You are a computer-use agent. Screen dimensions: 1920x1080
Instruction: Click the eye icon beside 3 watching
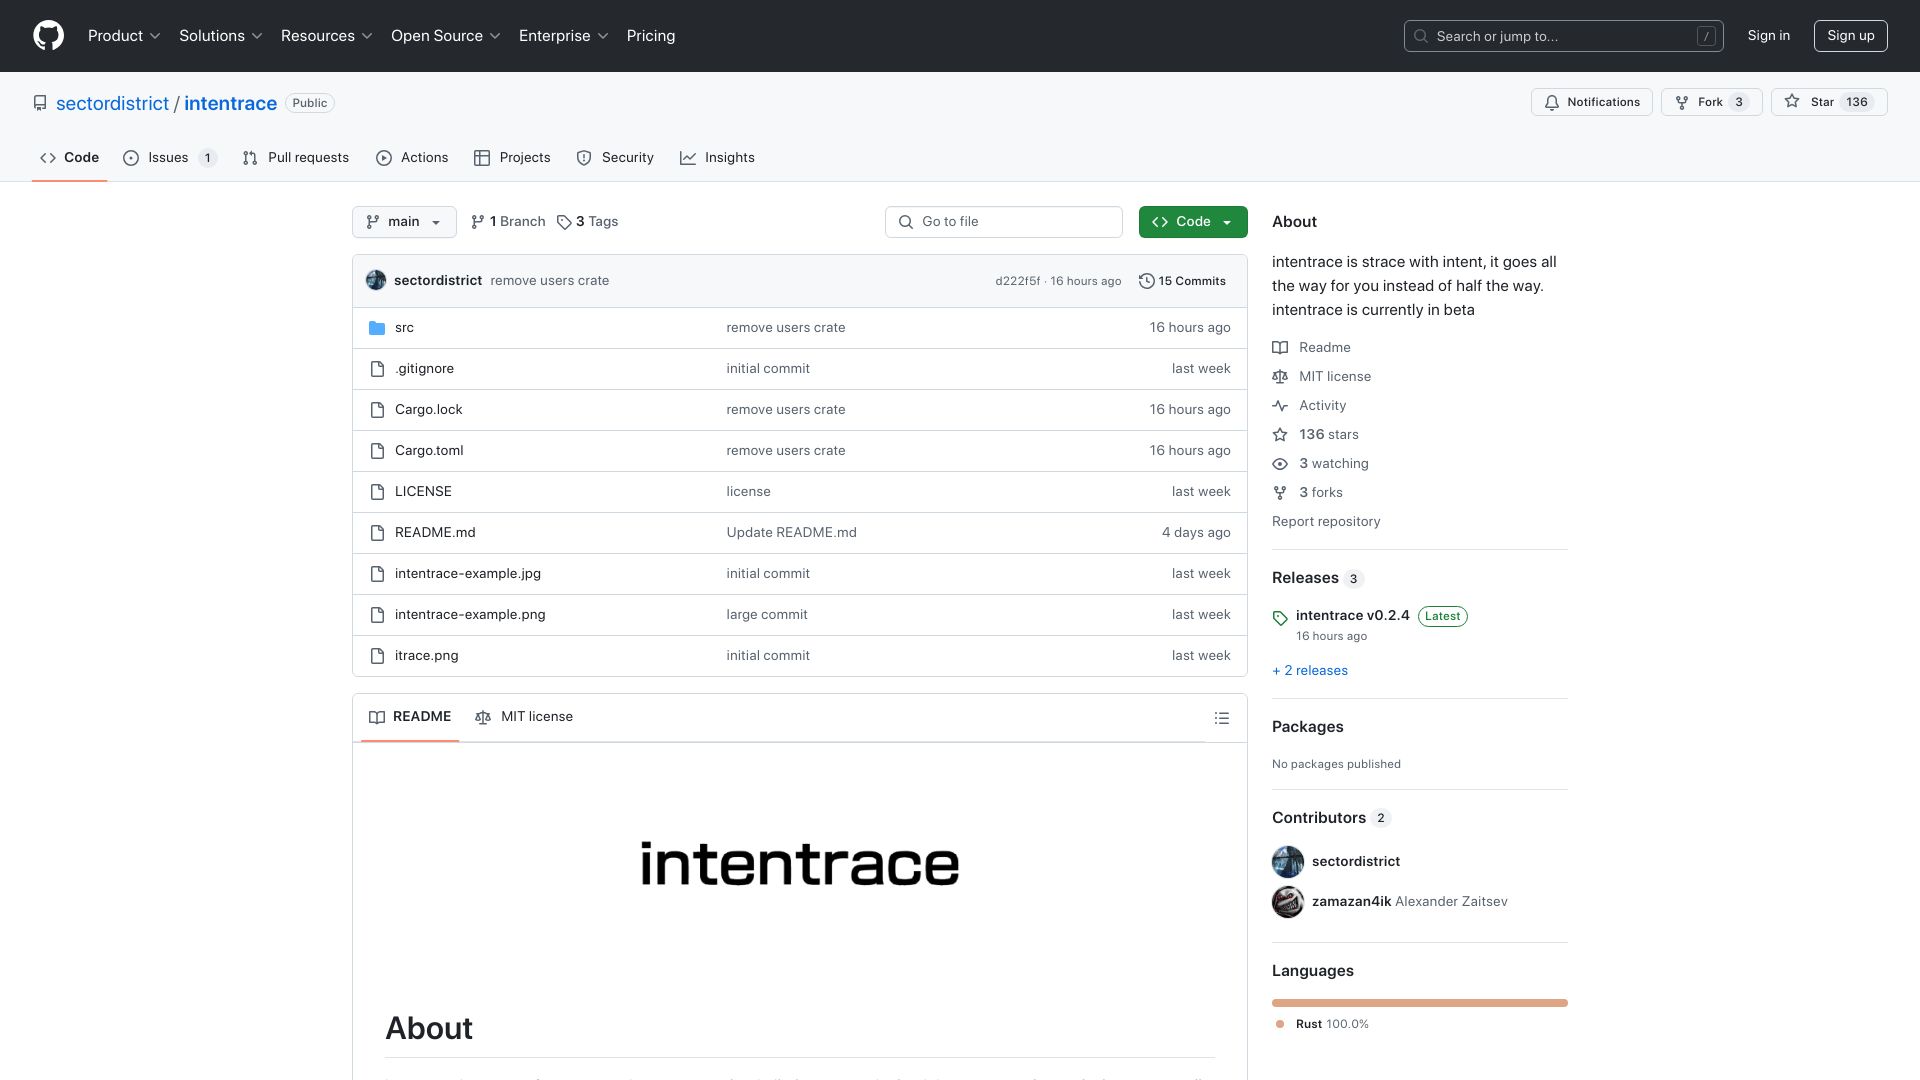click(1280, 464)
